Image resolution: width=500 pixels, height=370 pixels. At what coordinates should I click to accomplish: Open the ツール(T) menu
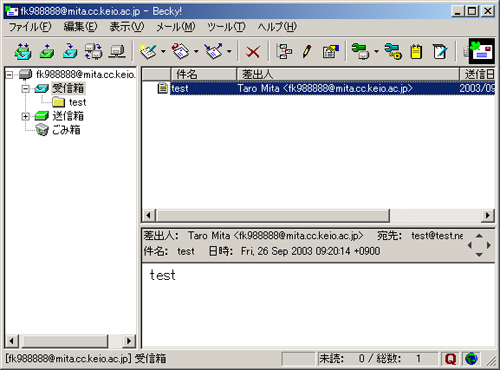[x=226, y=27]
